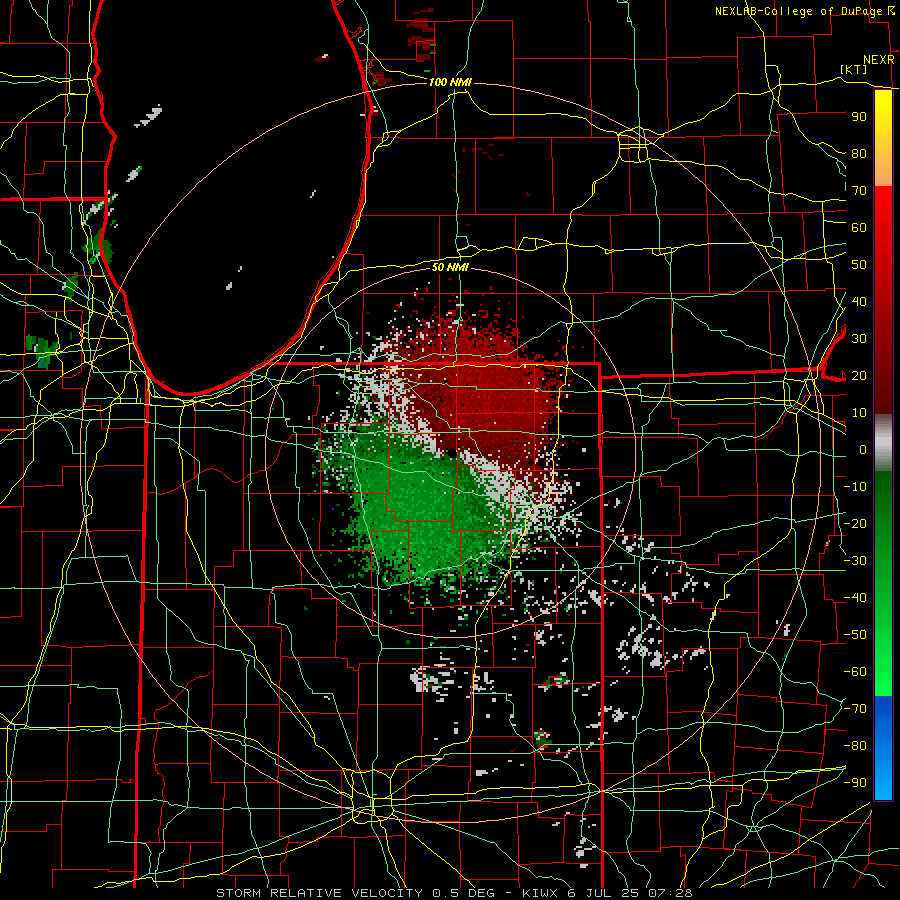Viewport: 900px width, 900px height.
Task: Select the 0 value on velocity scale
Action: point(863,450)
